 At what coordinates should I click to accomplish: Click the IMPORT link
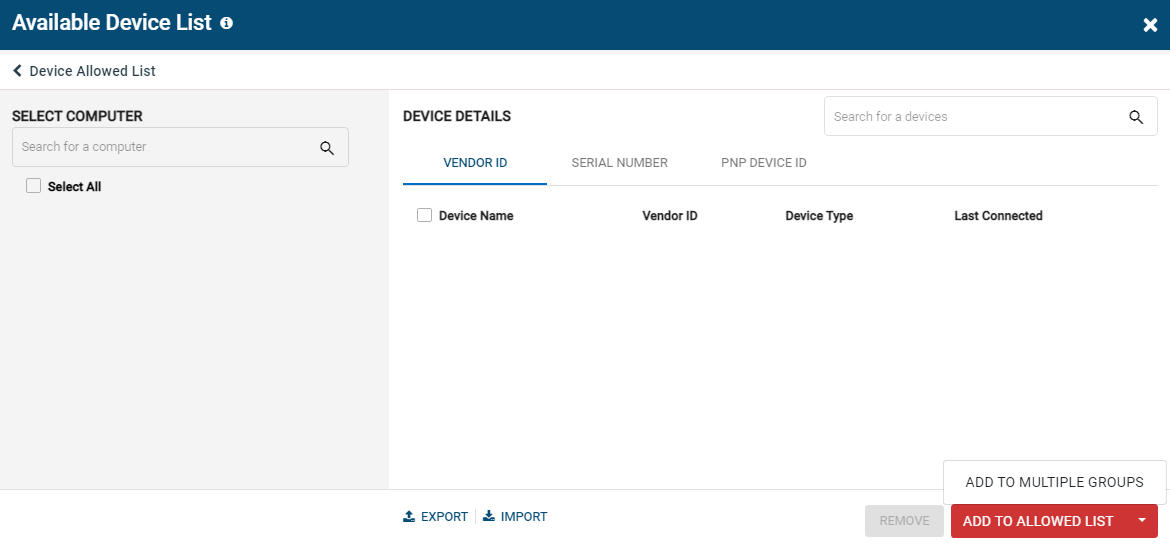524,516
